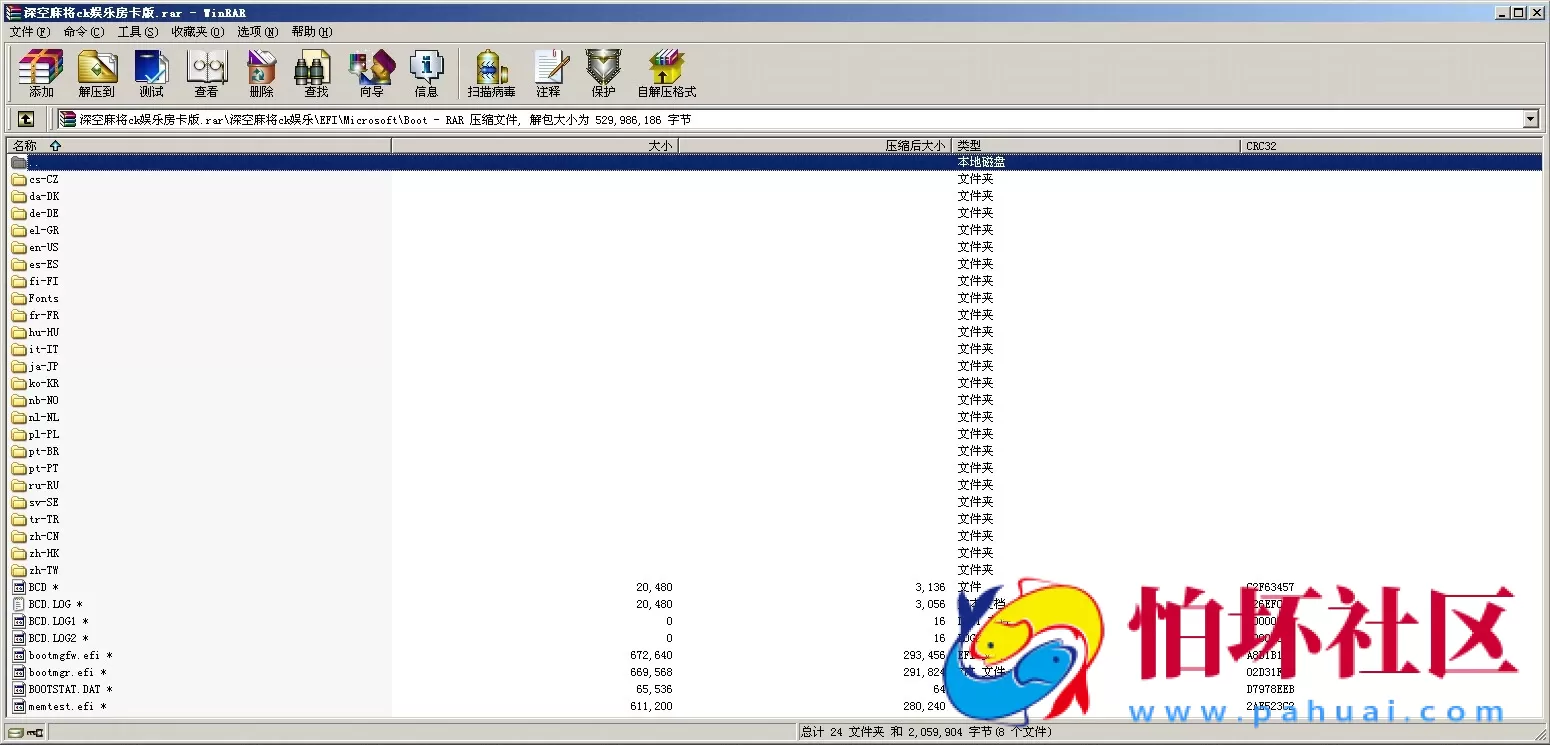Select the zh-CN folder

pyautogui.click(x=44, y=537)
